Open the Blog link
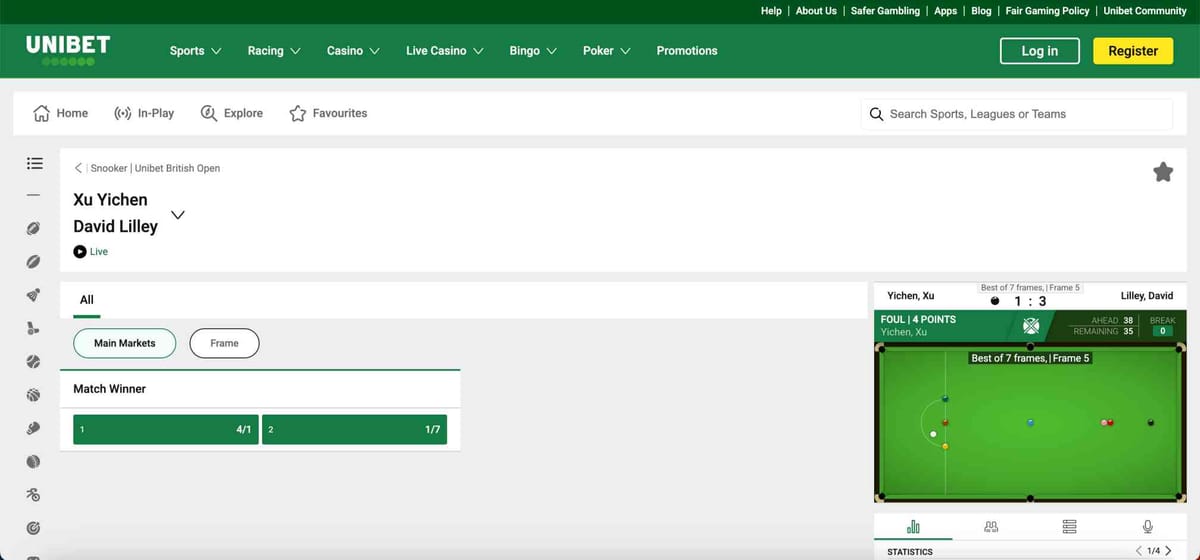 coord(981,11)
